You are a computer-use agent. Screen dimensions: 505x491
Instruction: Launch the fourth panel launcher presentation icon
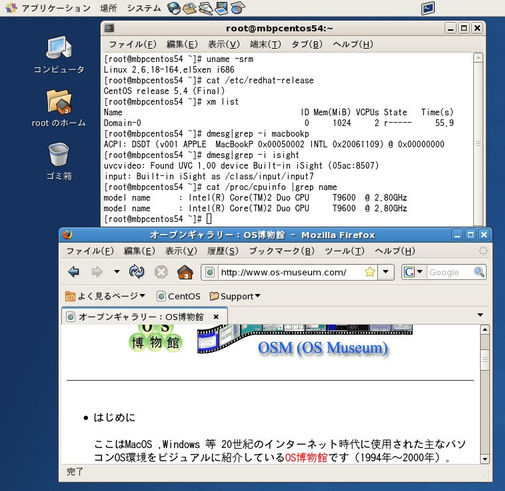click(x=221, y=8)
